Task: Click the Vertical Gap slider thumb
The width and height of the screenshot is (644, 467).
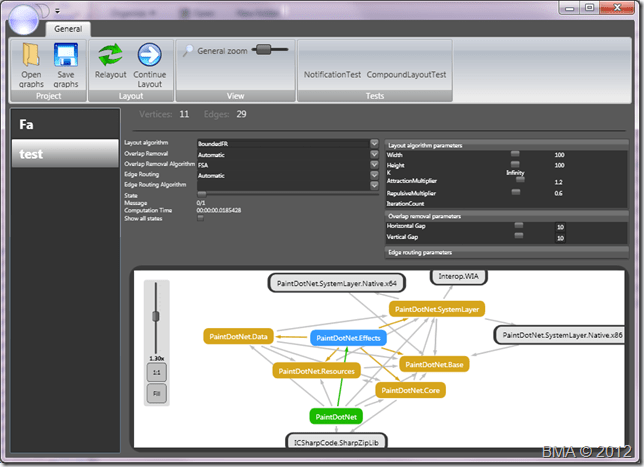Action: click(519, 236)
